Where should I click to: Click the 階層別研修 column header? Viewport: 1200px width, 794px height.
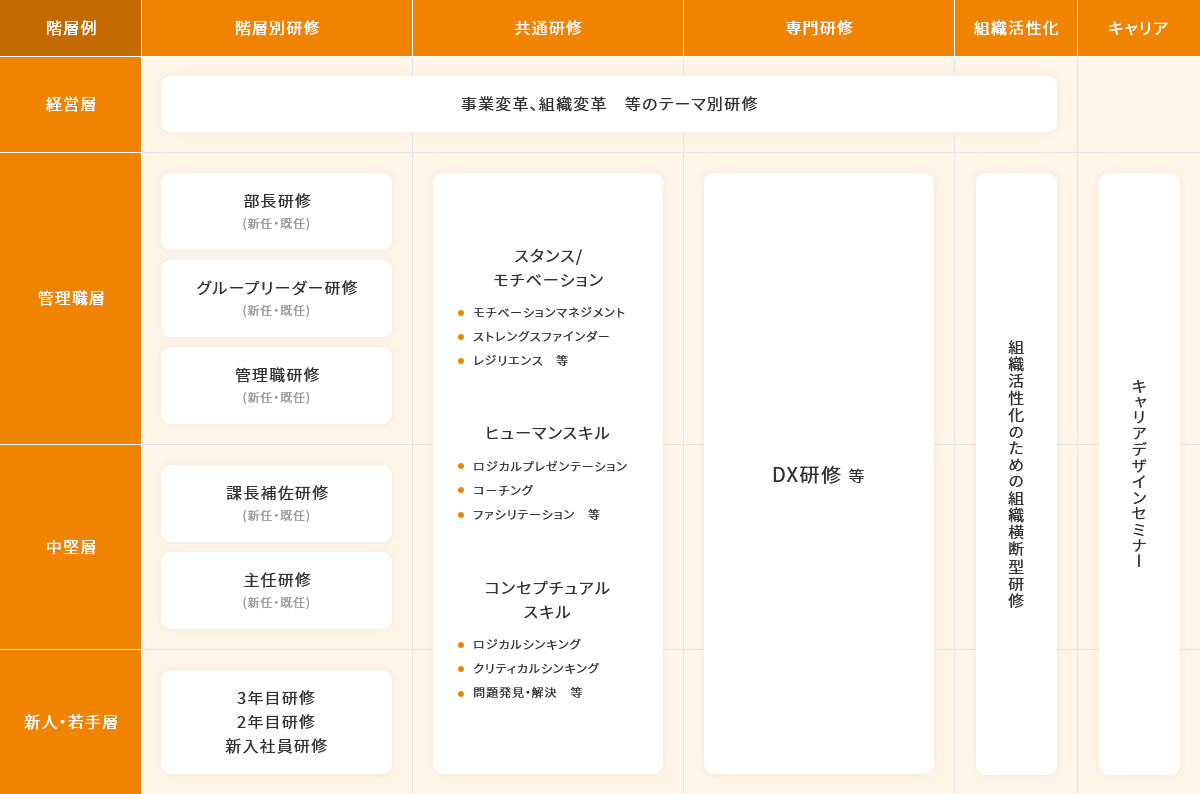click(x=277, y=28)
